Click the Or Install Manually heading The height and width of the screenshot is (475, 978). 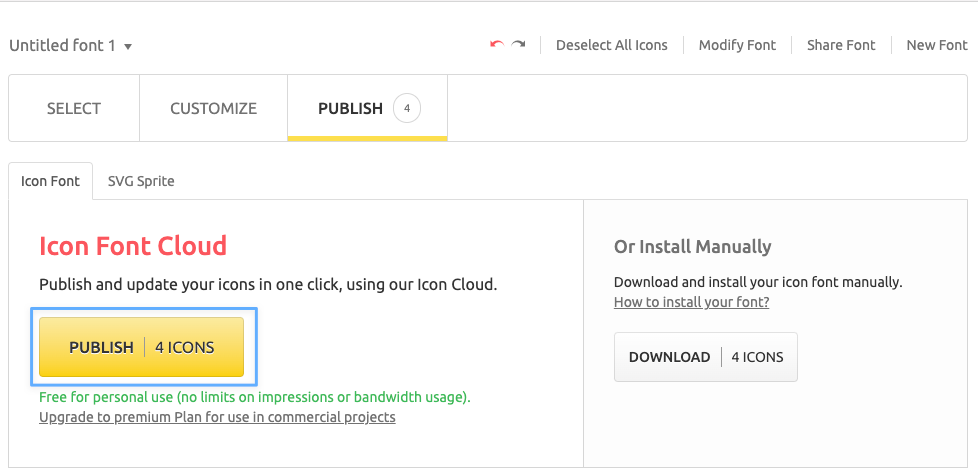692,247
